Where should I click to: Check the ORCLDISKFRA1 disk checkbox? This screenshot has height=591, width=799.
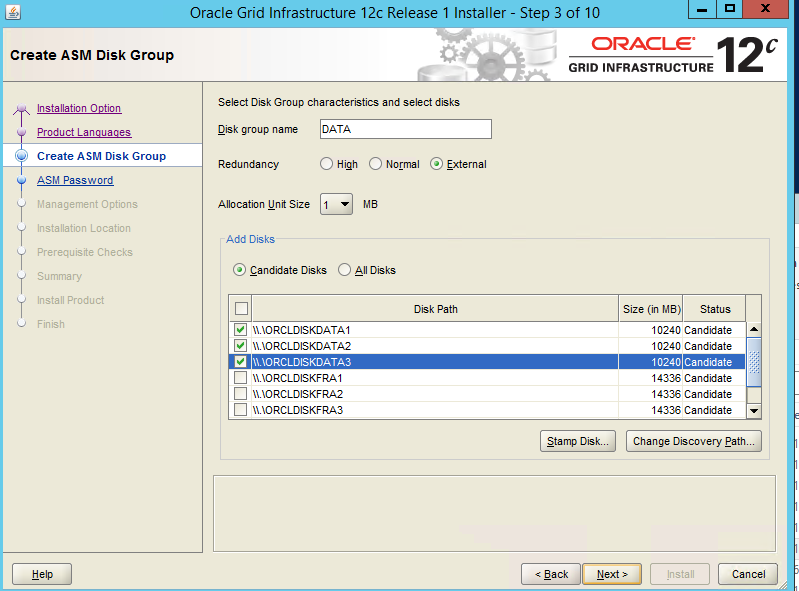[240, 378]
